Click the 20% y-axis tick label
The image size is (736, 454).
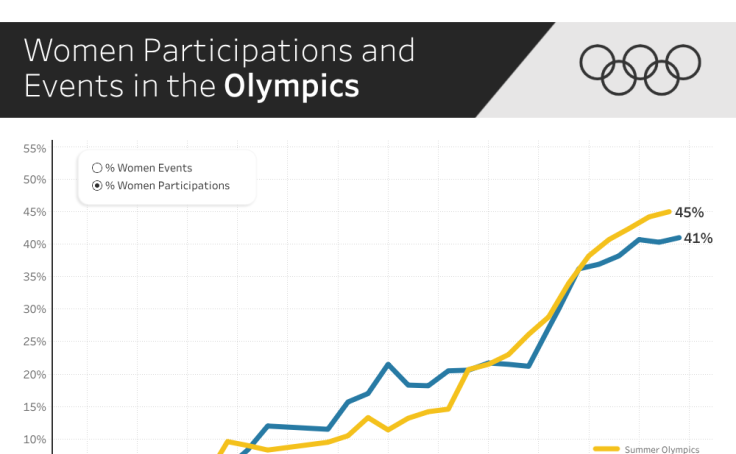pyautogui.click(x=35, y=374)
